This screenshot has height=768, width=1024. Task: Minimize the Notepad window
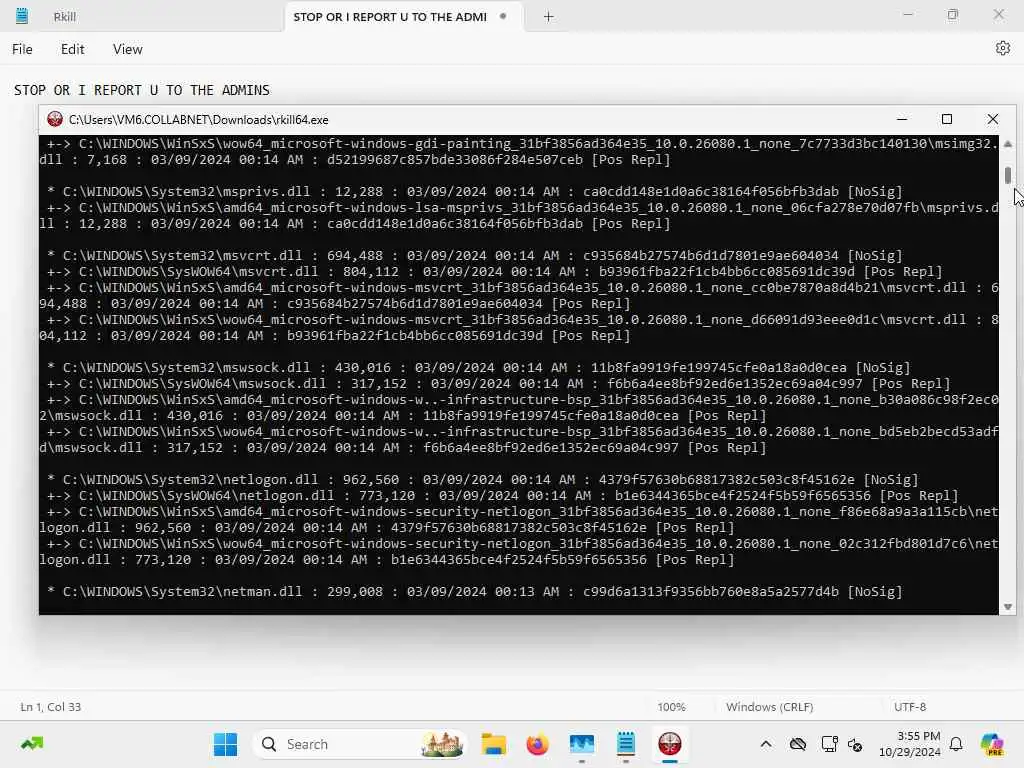pos(908,14)
